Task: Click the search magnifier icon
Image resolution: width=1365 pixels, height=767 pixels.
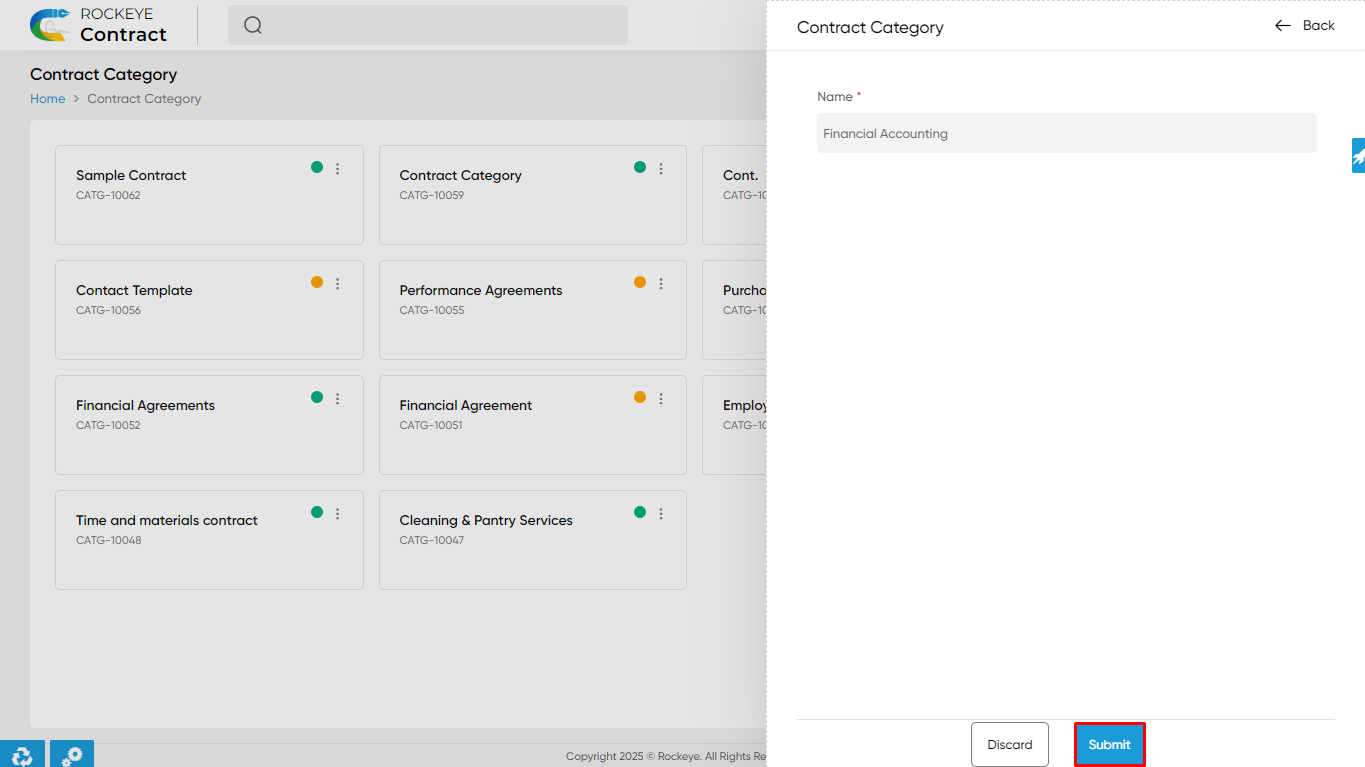Action: (x=253, y=25)
